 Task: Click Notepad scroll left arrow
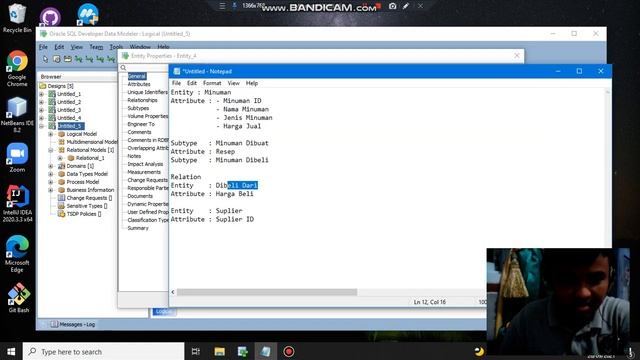173,292
